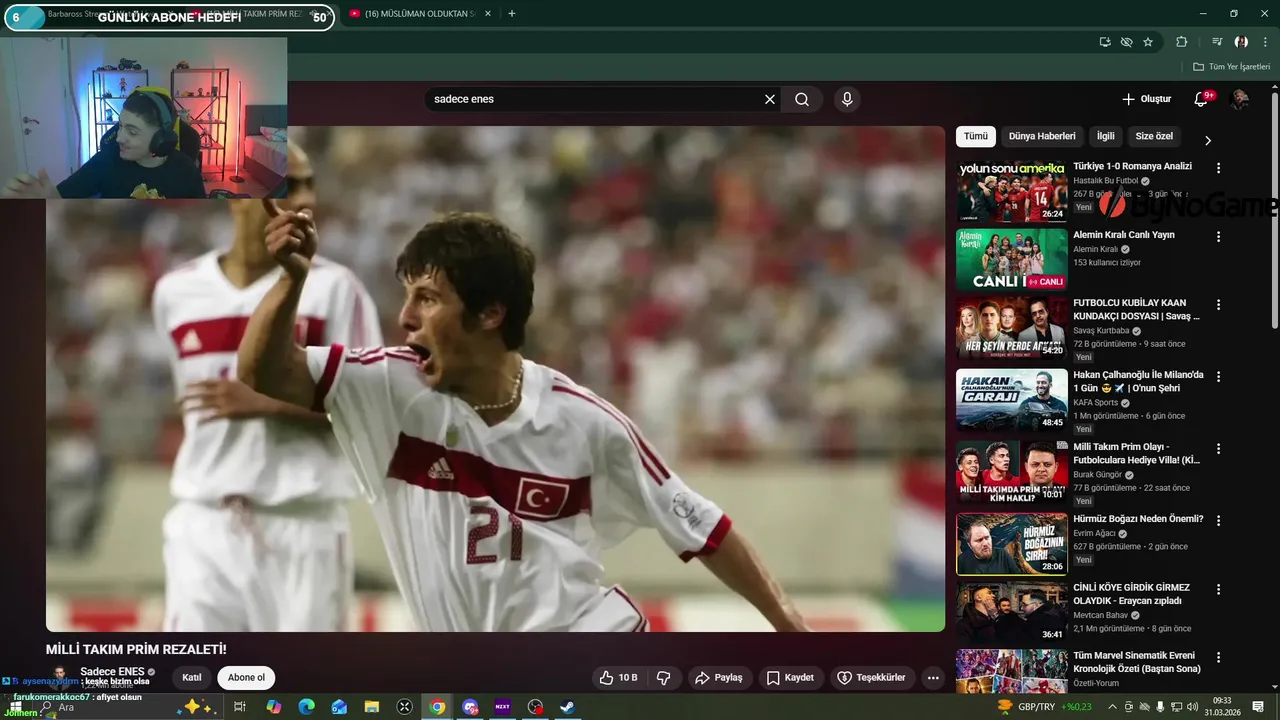Select the Size özel filter chip
1280x720 pixels.
click(x=1154, y=136)
